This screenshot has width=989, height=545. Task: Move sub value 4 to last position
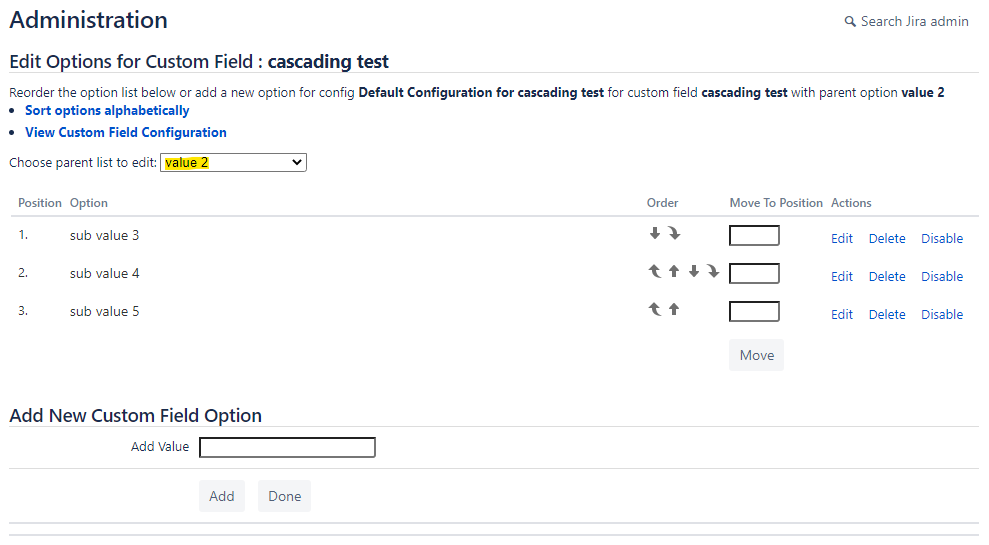coord(713,271)
